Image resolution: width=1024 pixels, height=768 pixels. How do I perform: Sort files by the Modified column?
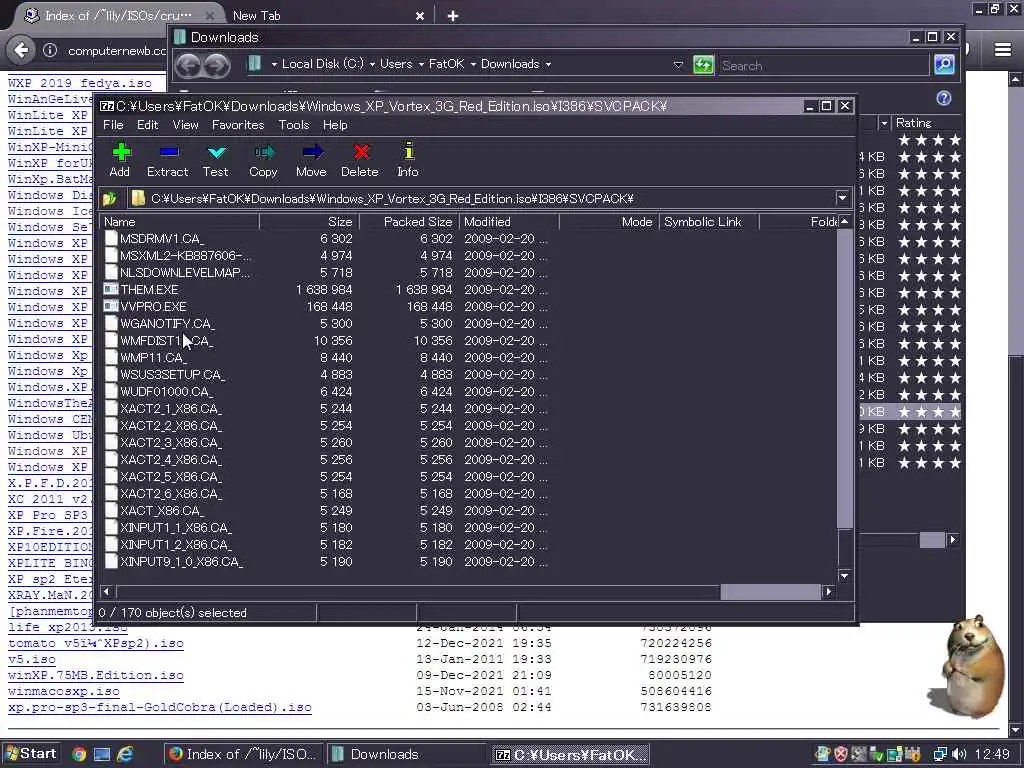509,222
